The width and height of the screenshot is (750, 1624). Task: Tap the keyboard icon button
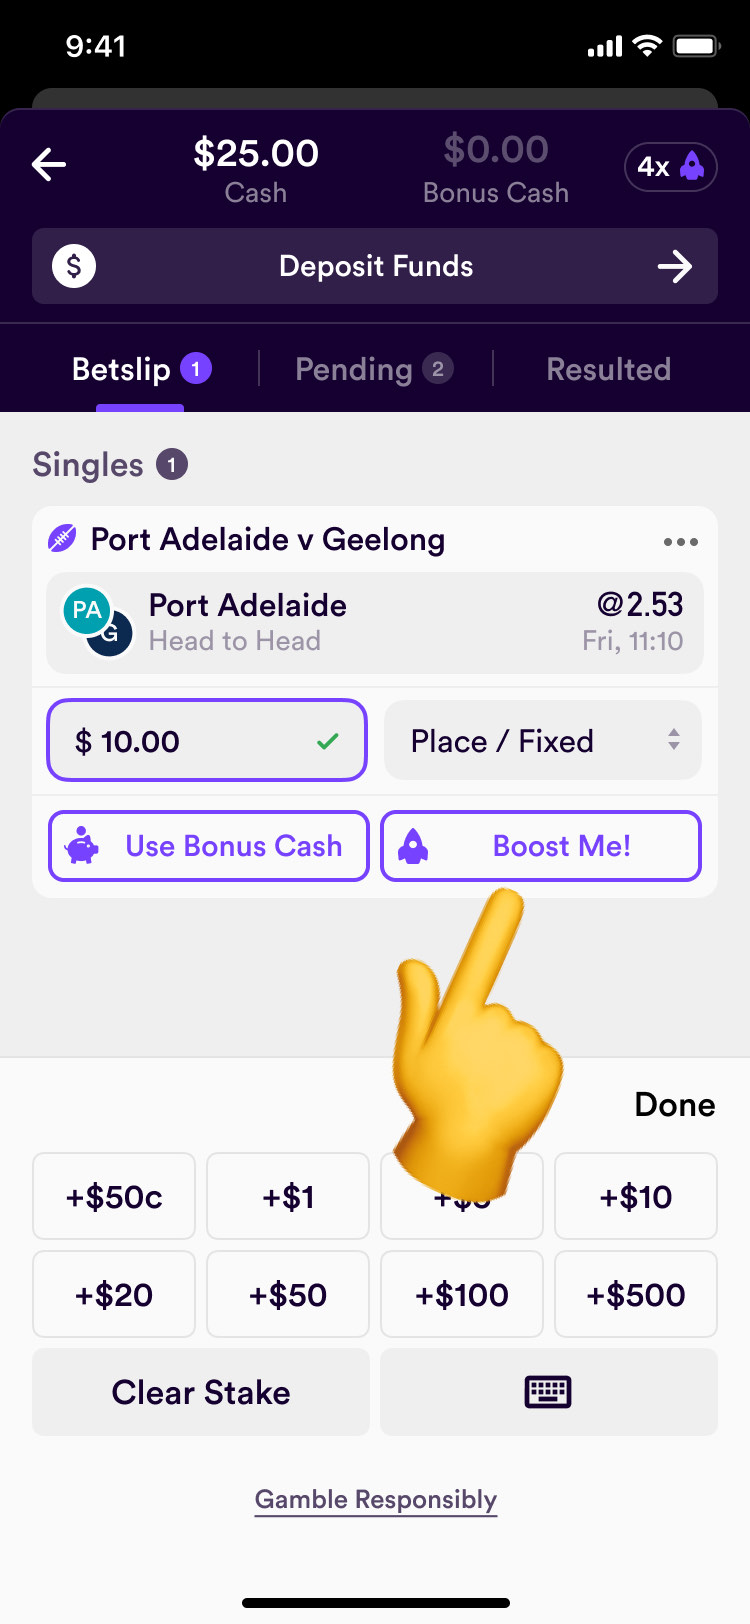pyautogui.click(x=548, y=1391)
